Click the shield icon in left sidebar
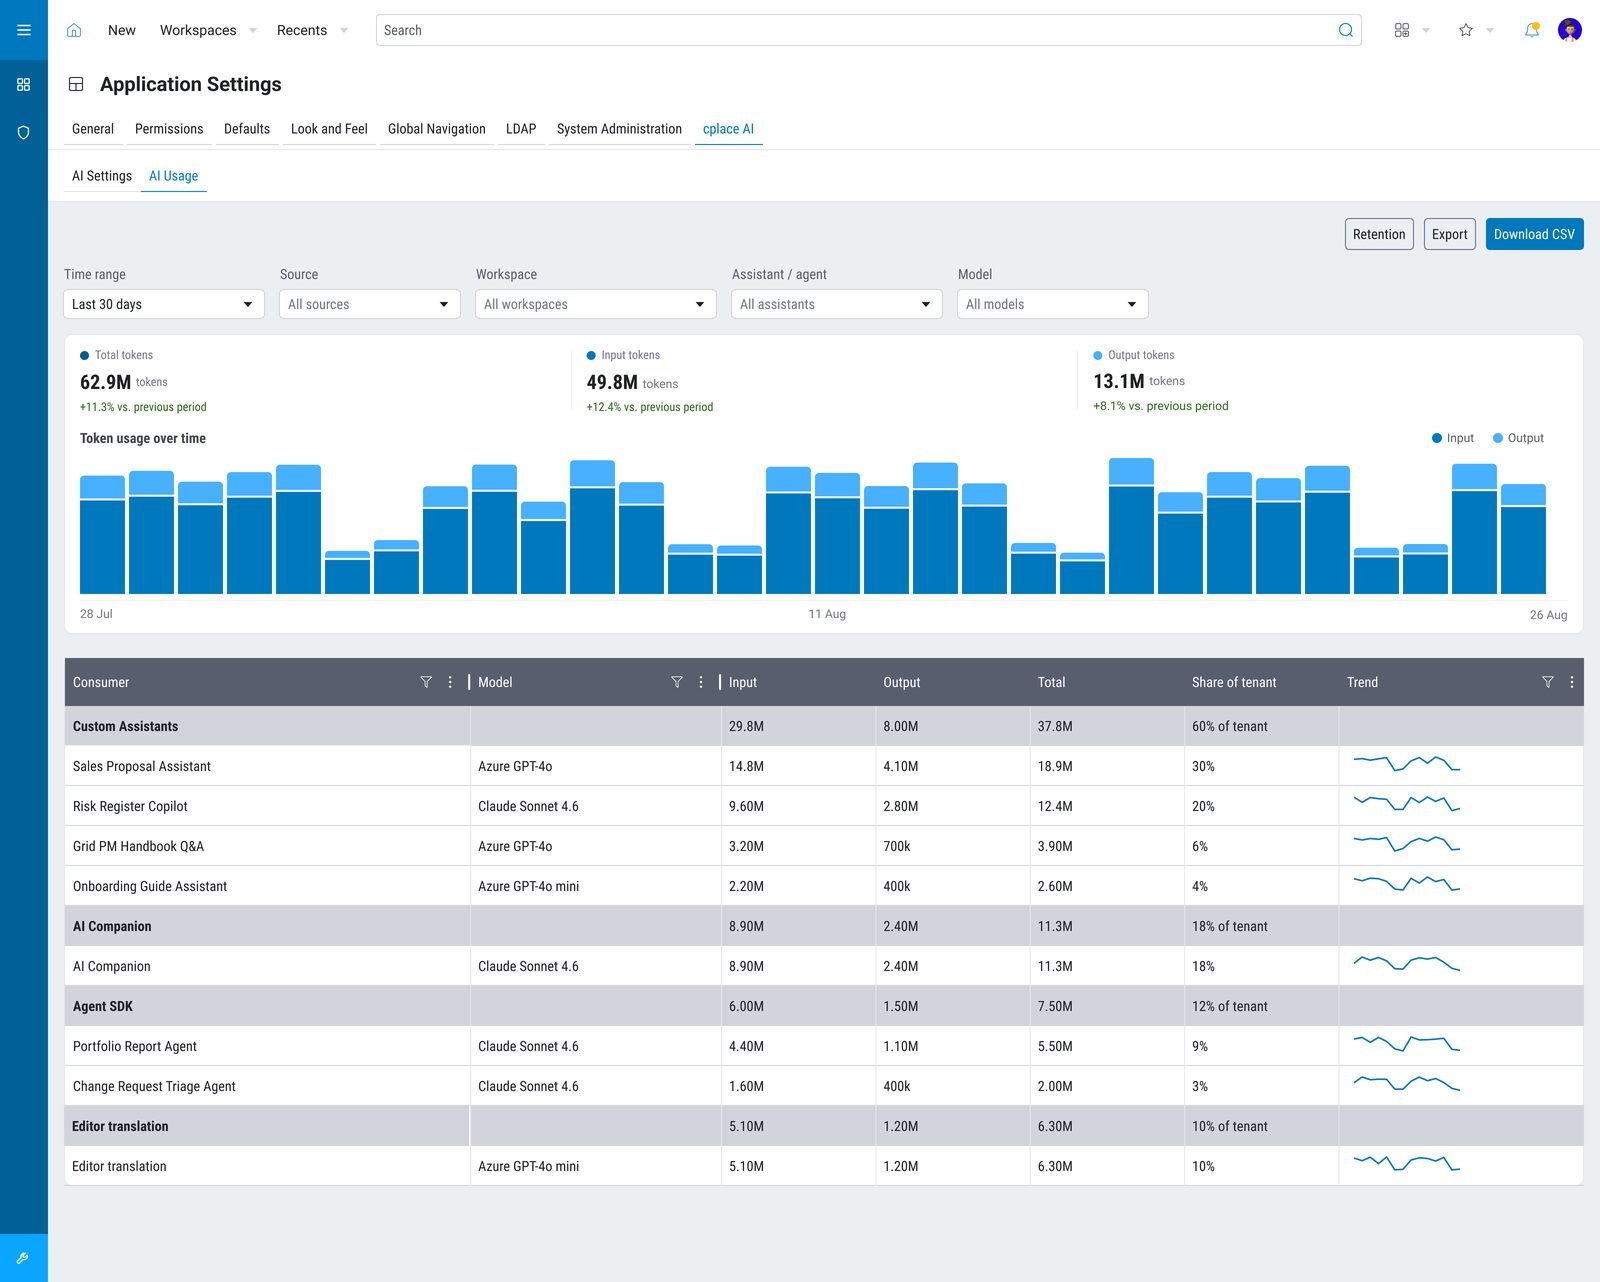The height and width of the screenshot is (1282, 1600). [24, 132]
